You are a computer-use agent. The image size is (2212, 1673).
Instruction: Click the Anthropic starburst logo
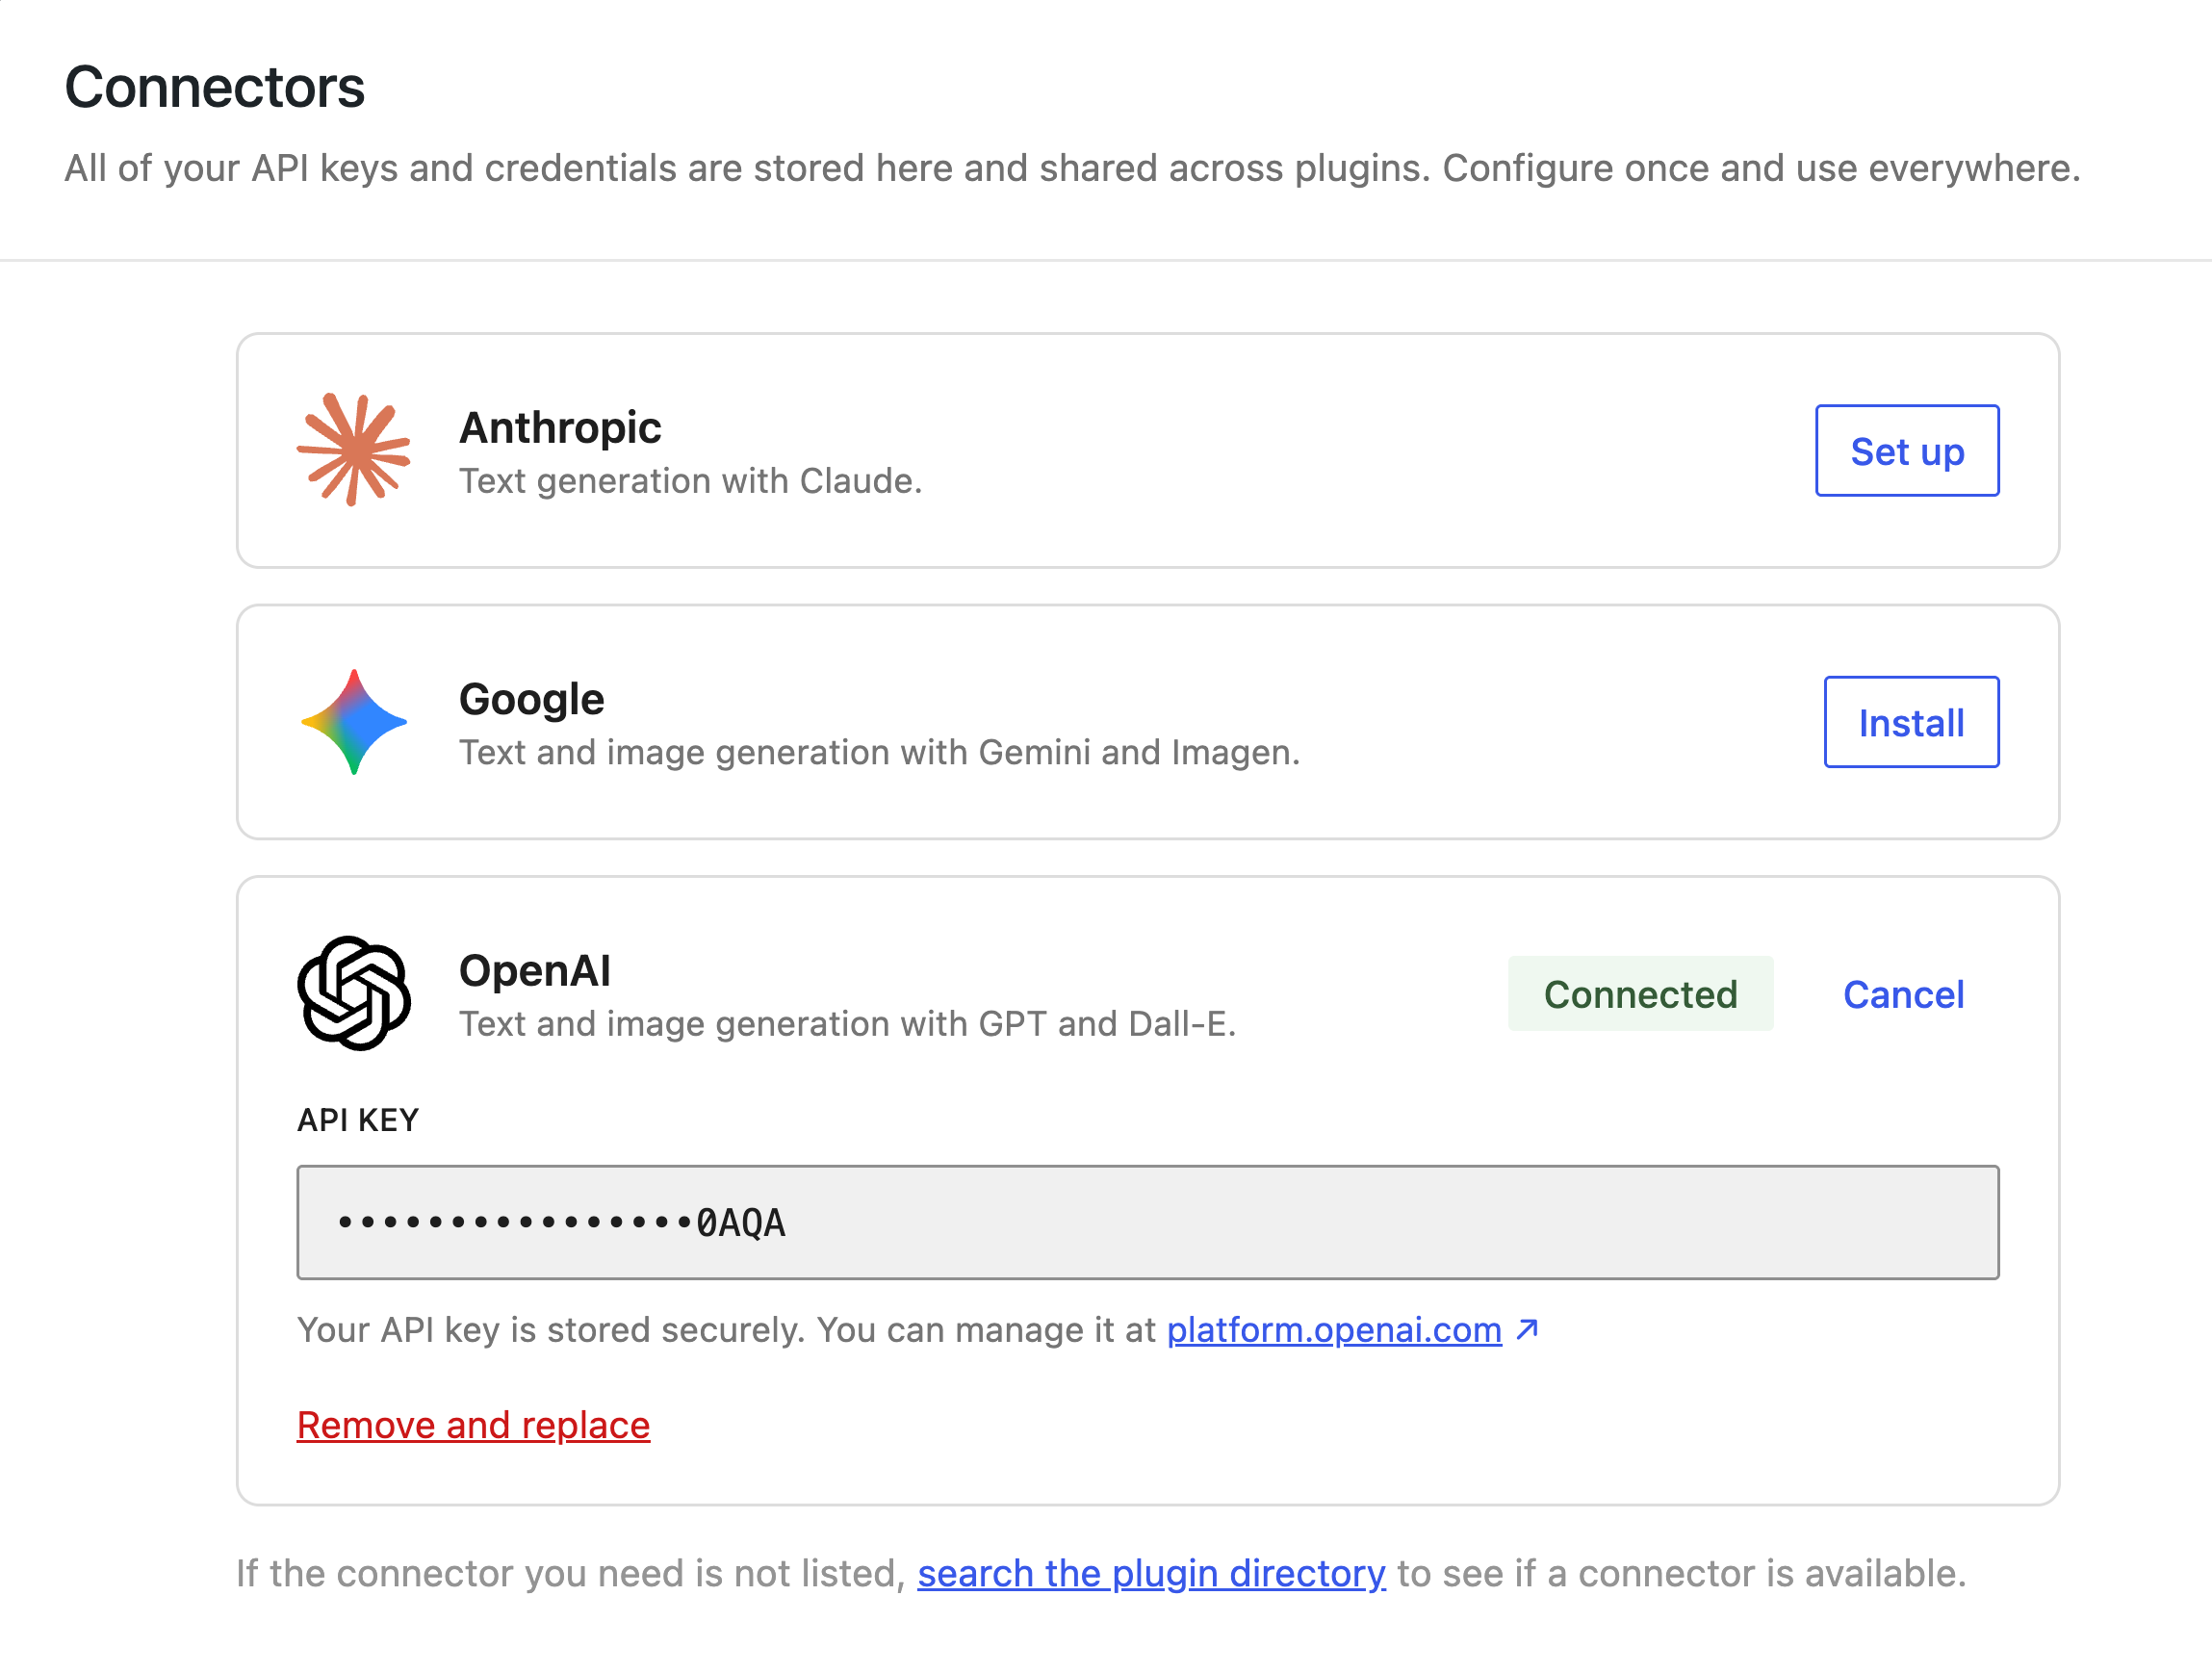353,450
